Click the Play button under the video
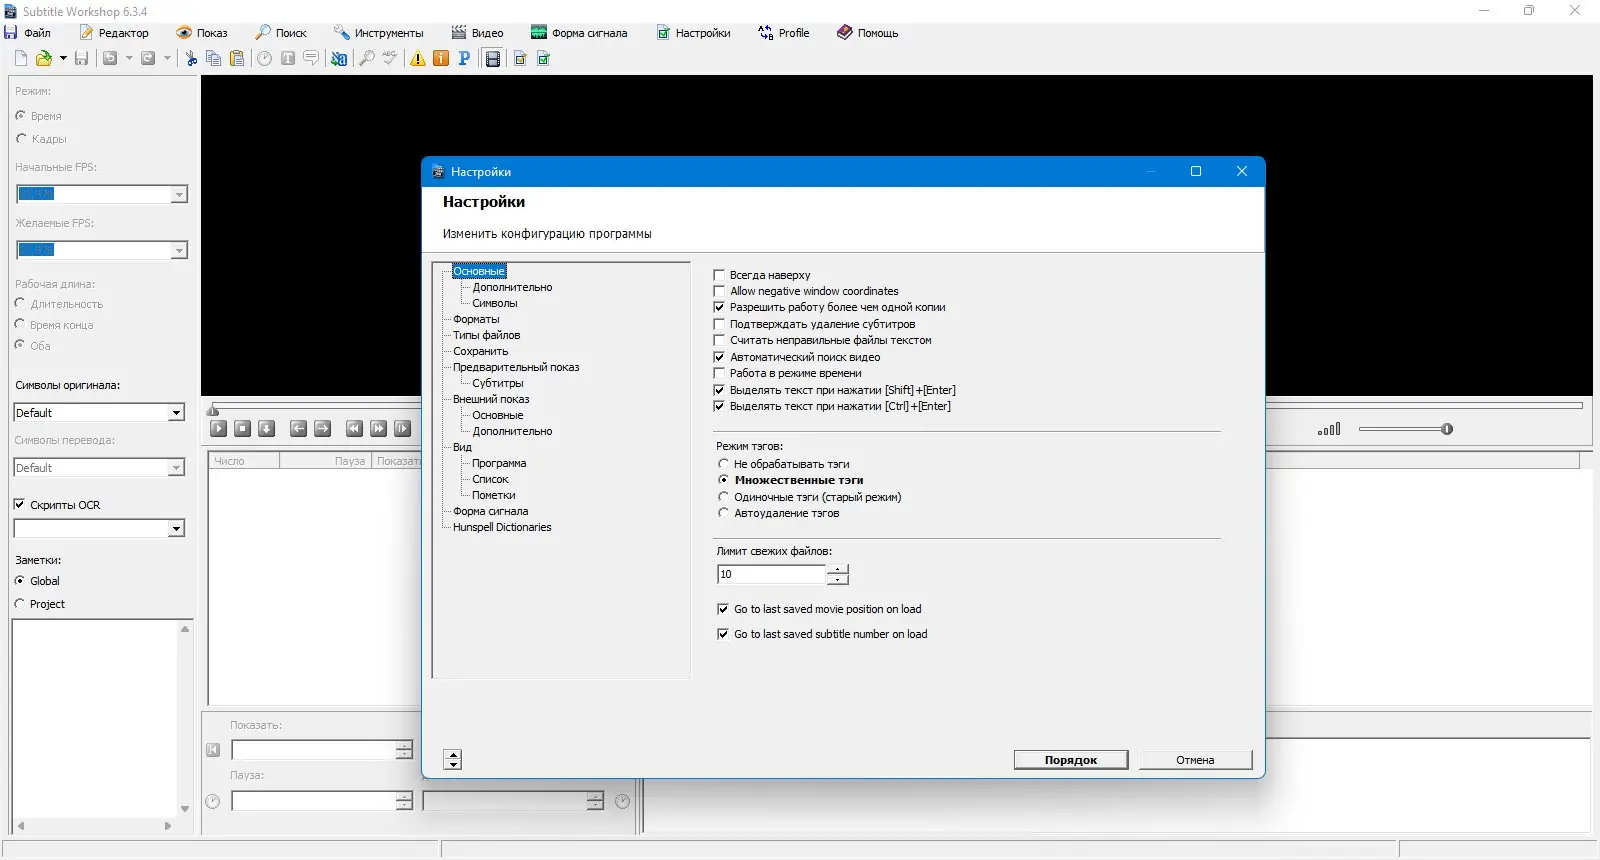 [219, 428]
